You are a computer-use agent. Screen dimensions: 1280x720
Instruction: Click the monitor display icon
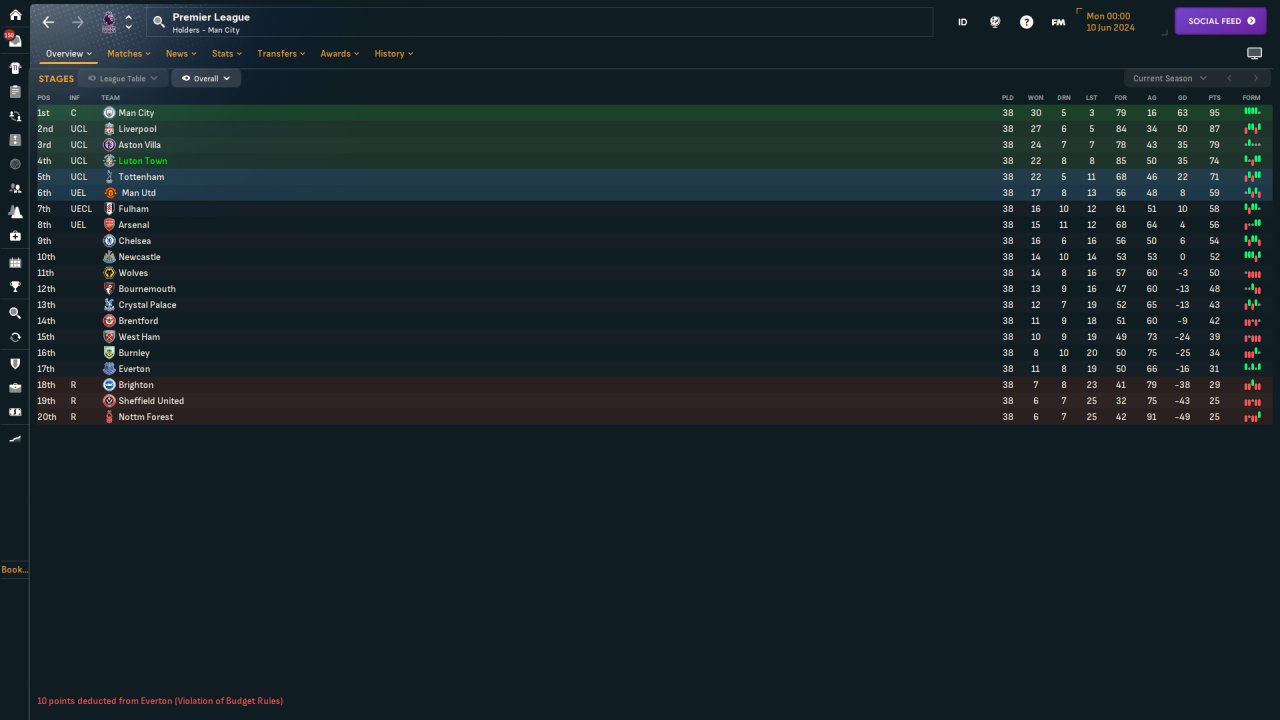[x=1254, y=53]
